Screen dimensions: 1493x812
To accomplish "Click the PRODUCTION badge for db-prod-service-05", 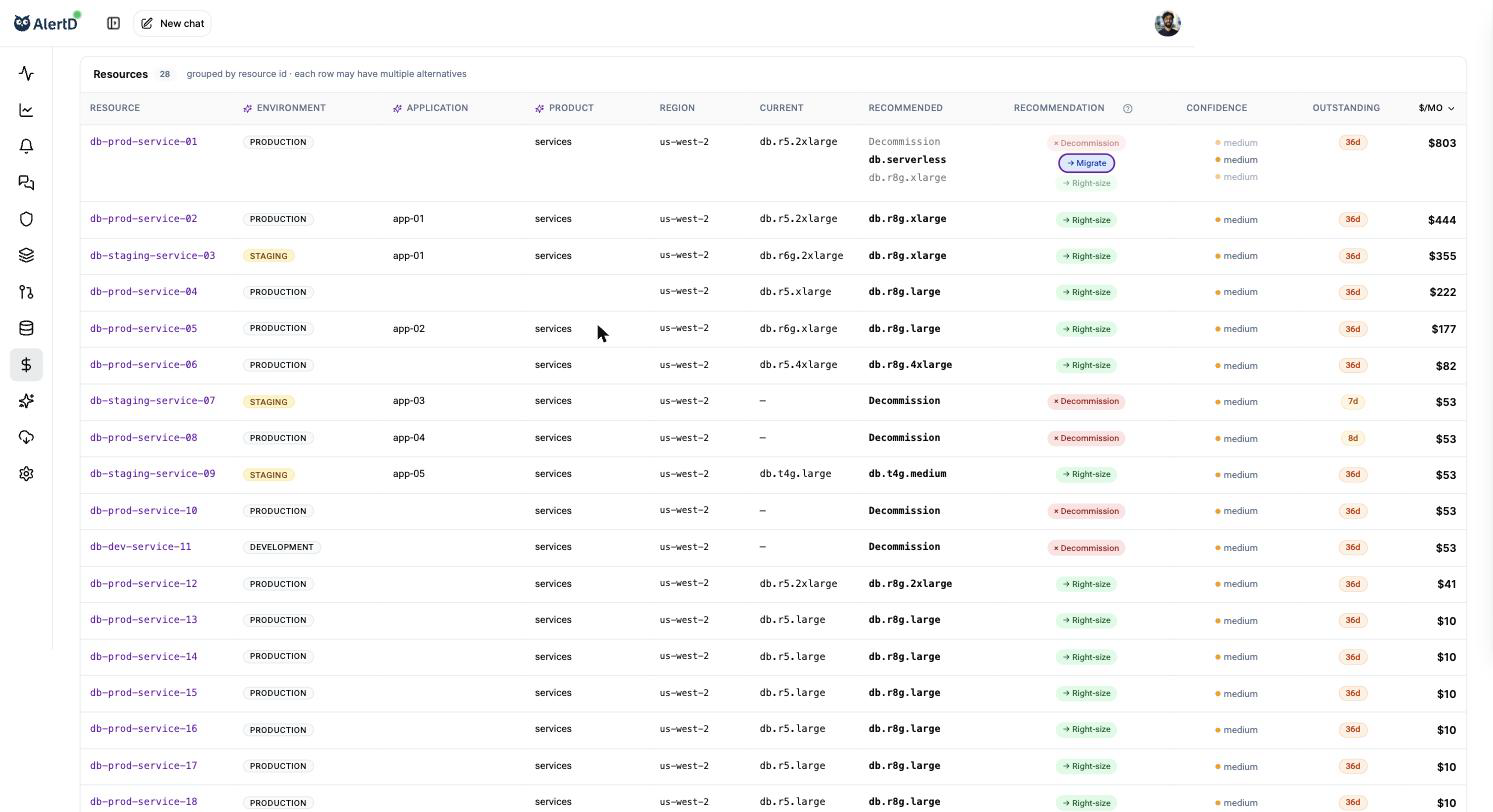I will (278, 328).
